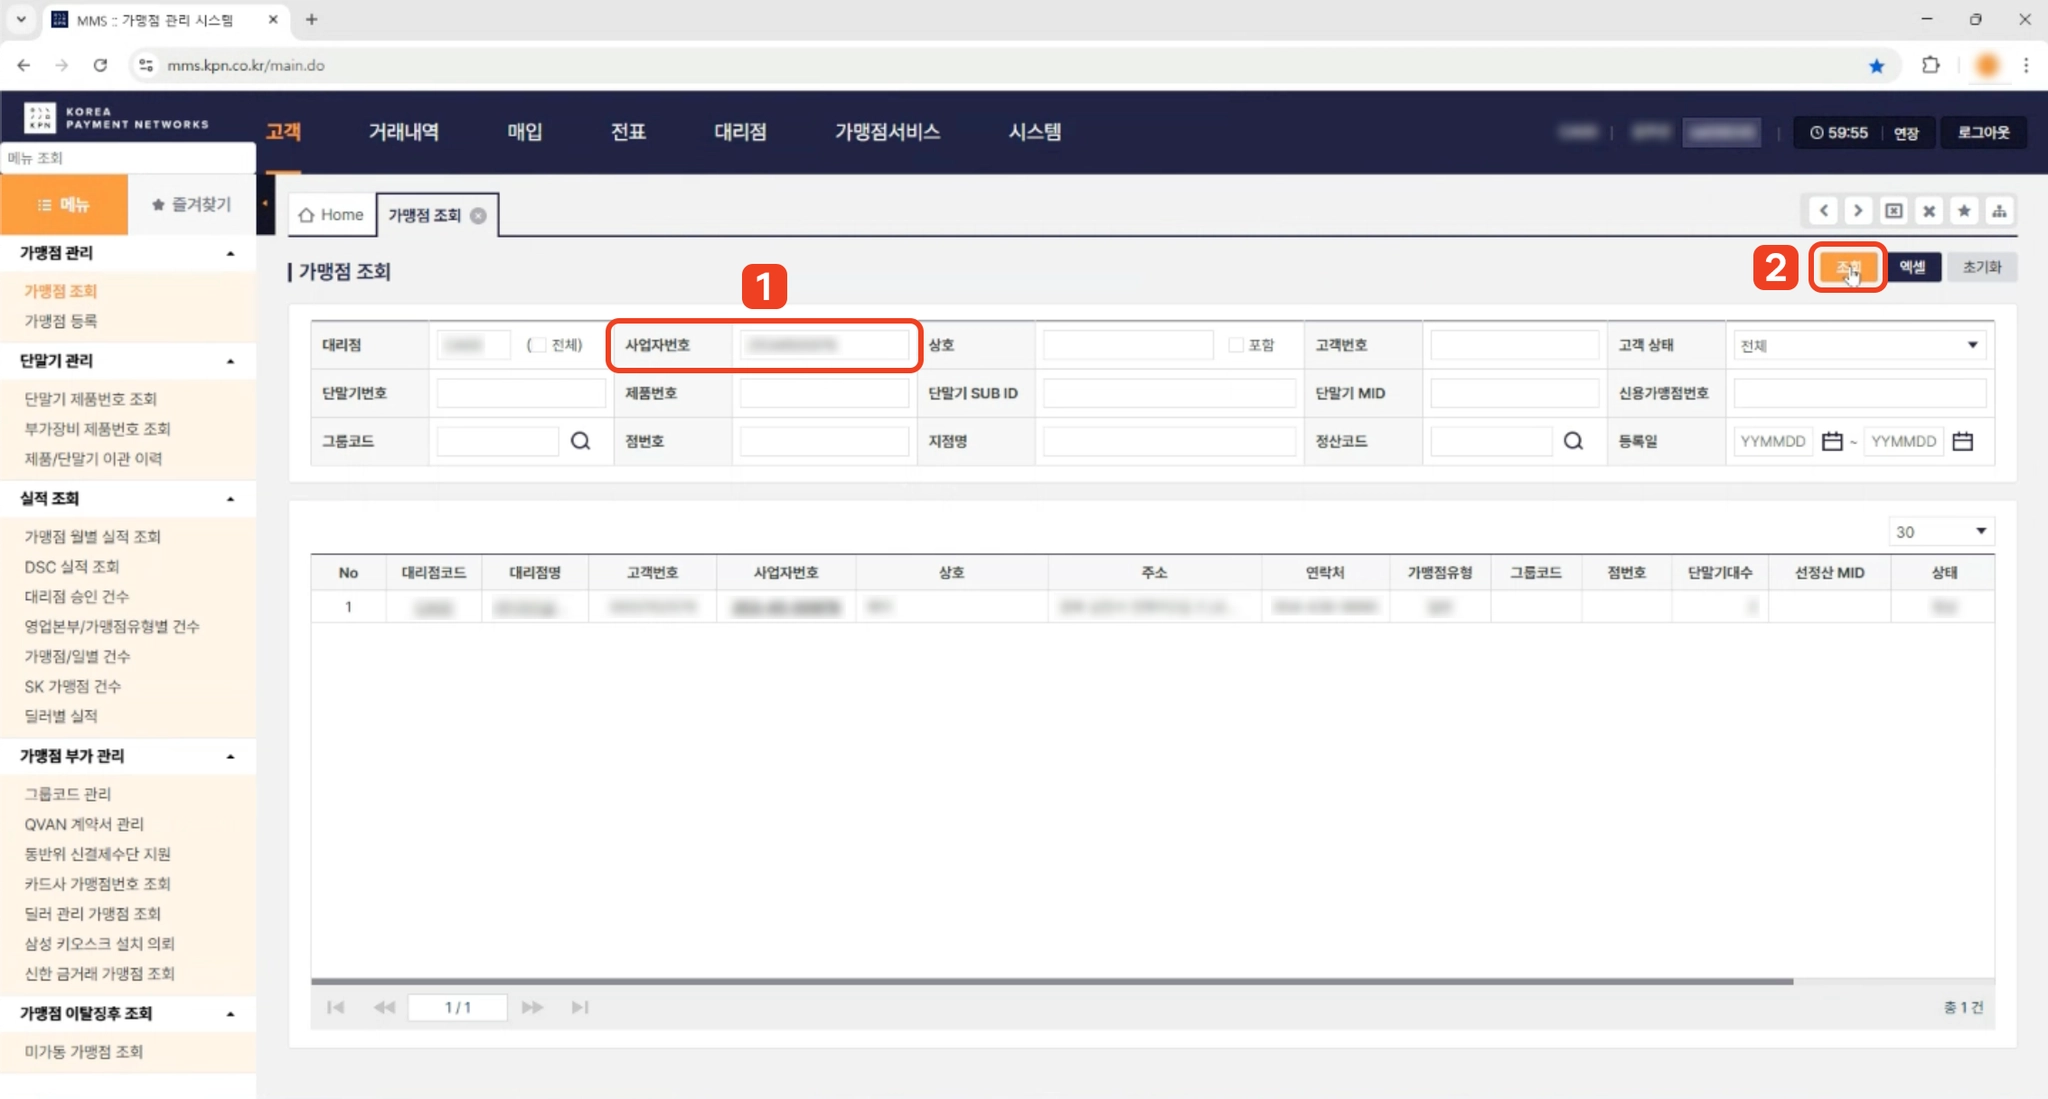The height and width of the screenshot is (1099, 2048).
Task: Open the 거래내역 top menu
Action: 403,132
